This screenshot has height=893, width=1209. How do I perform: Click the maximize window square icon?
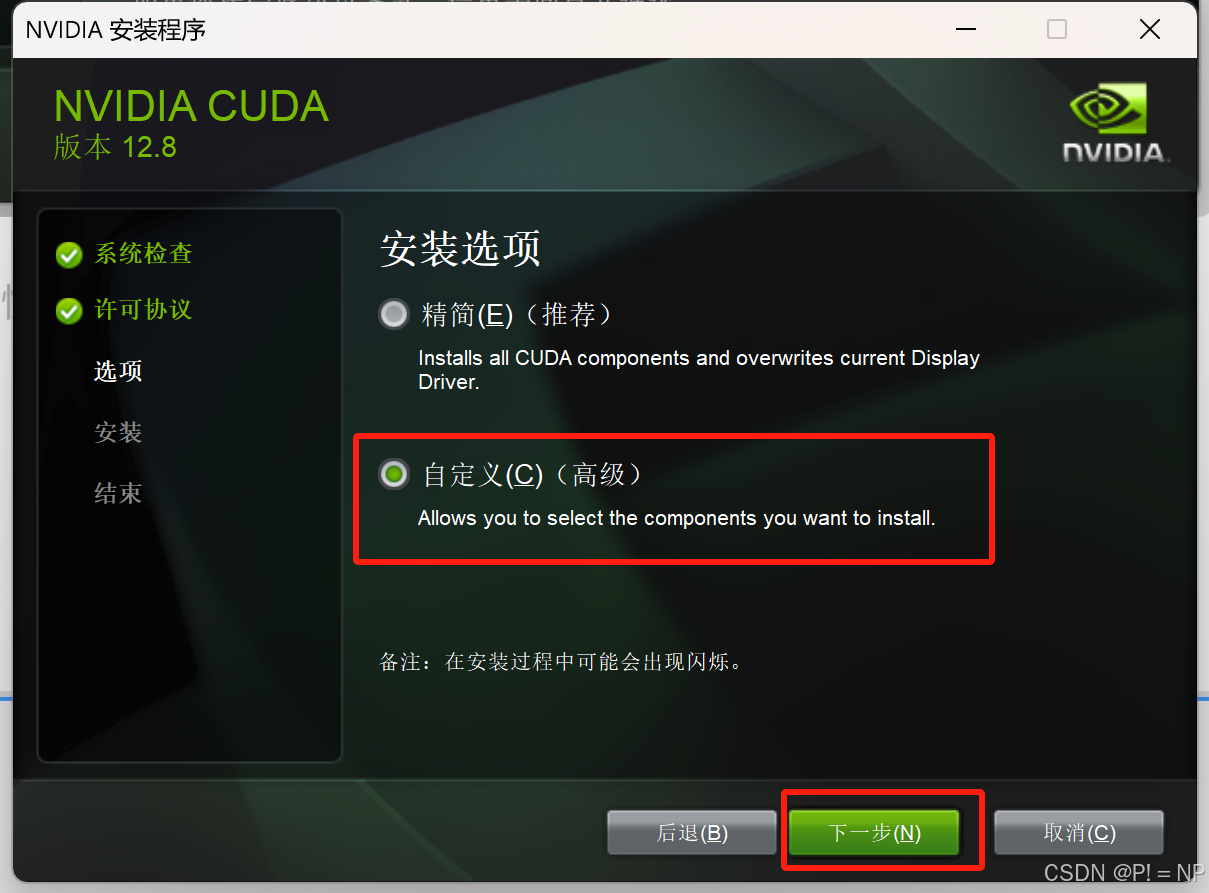click(x=1057, y=30)
